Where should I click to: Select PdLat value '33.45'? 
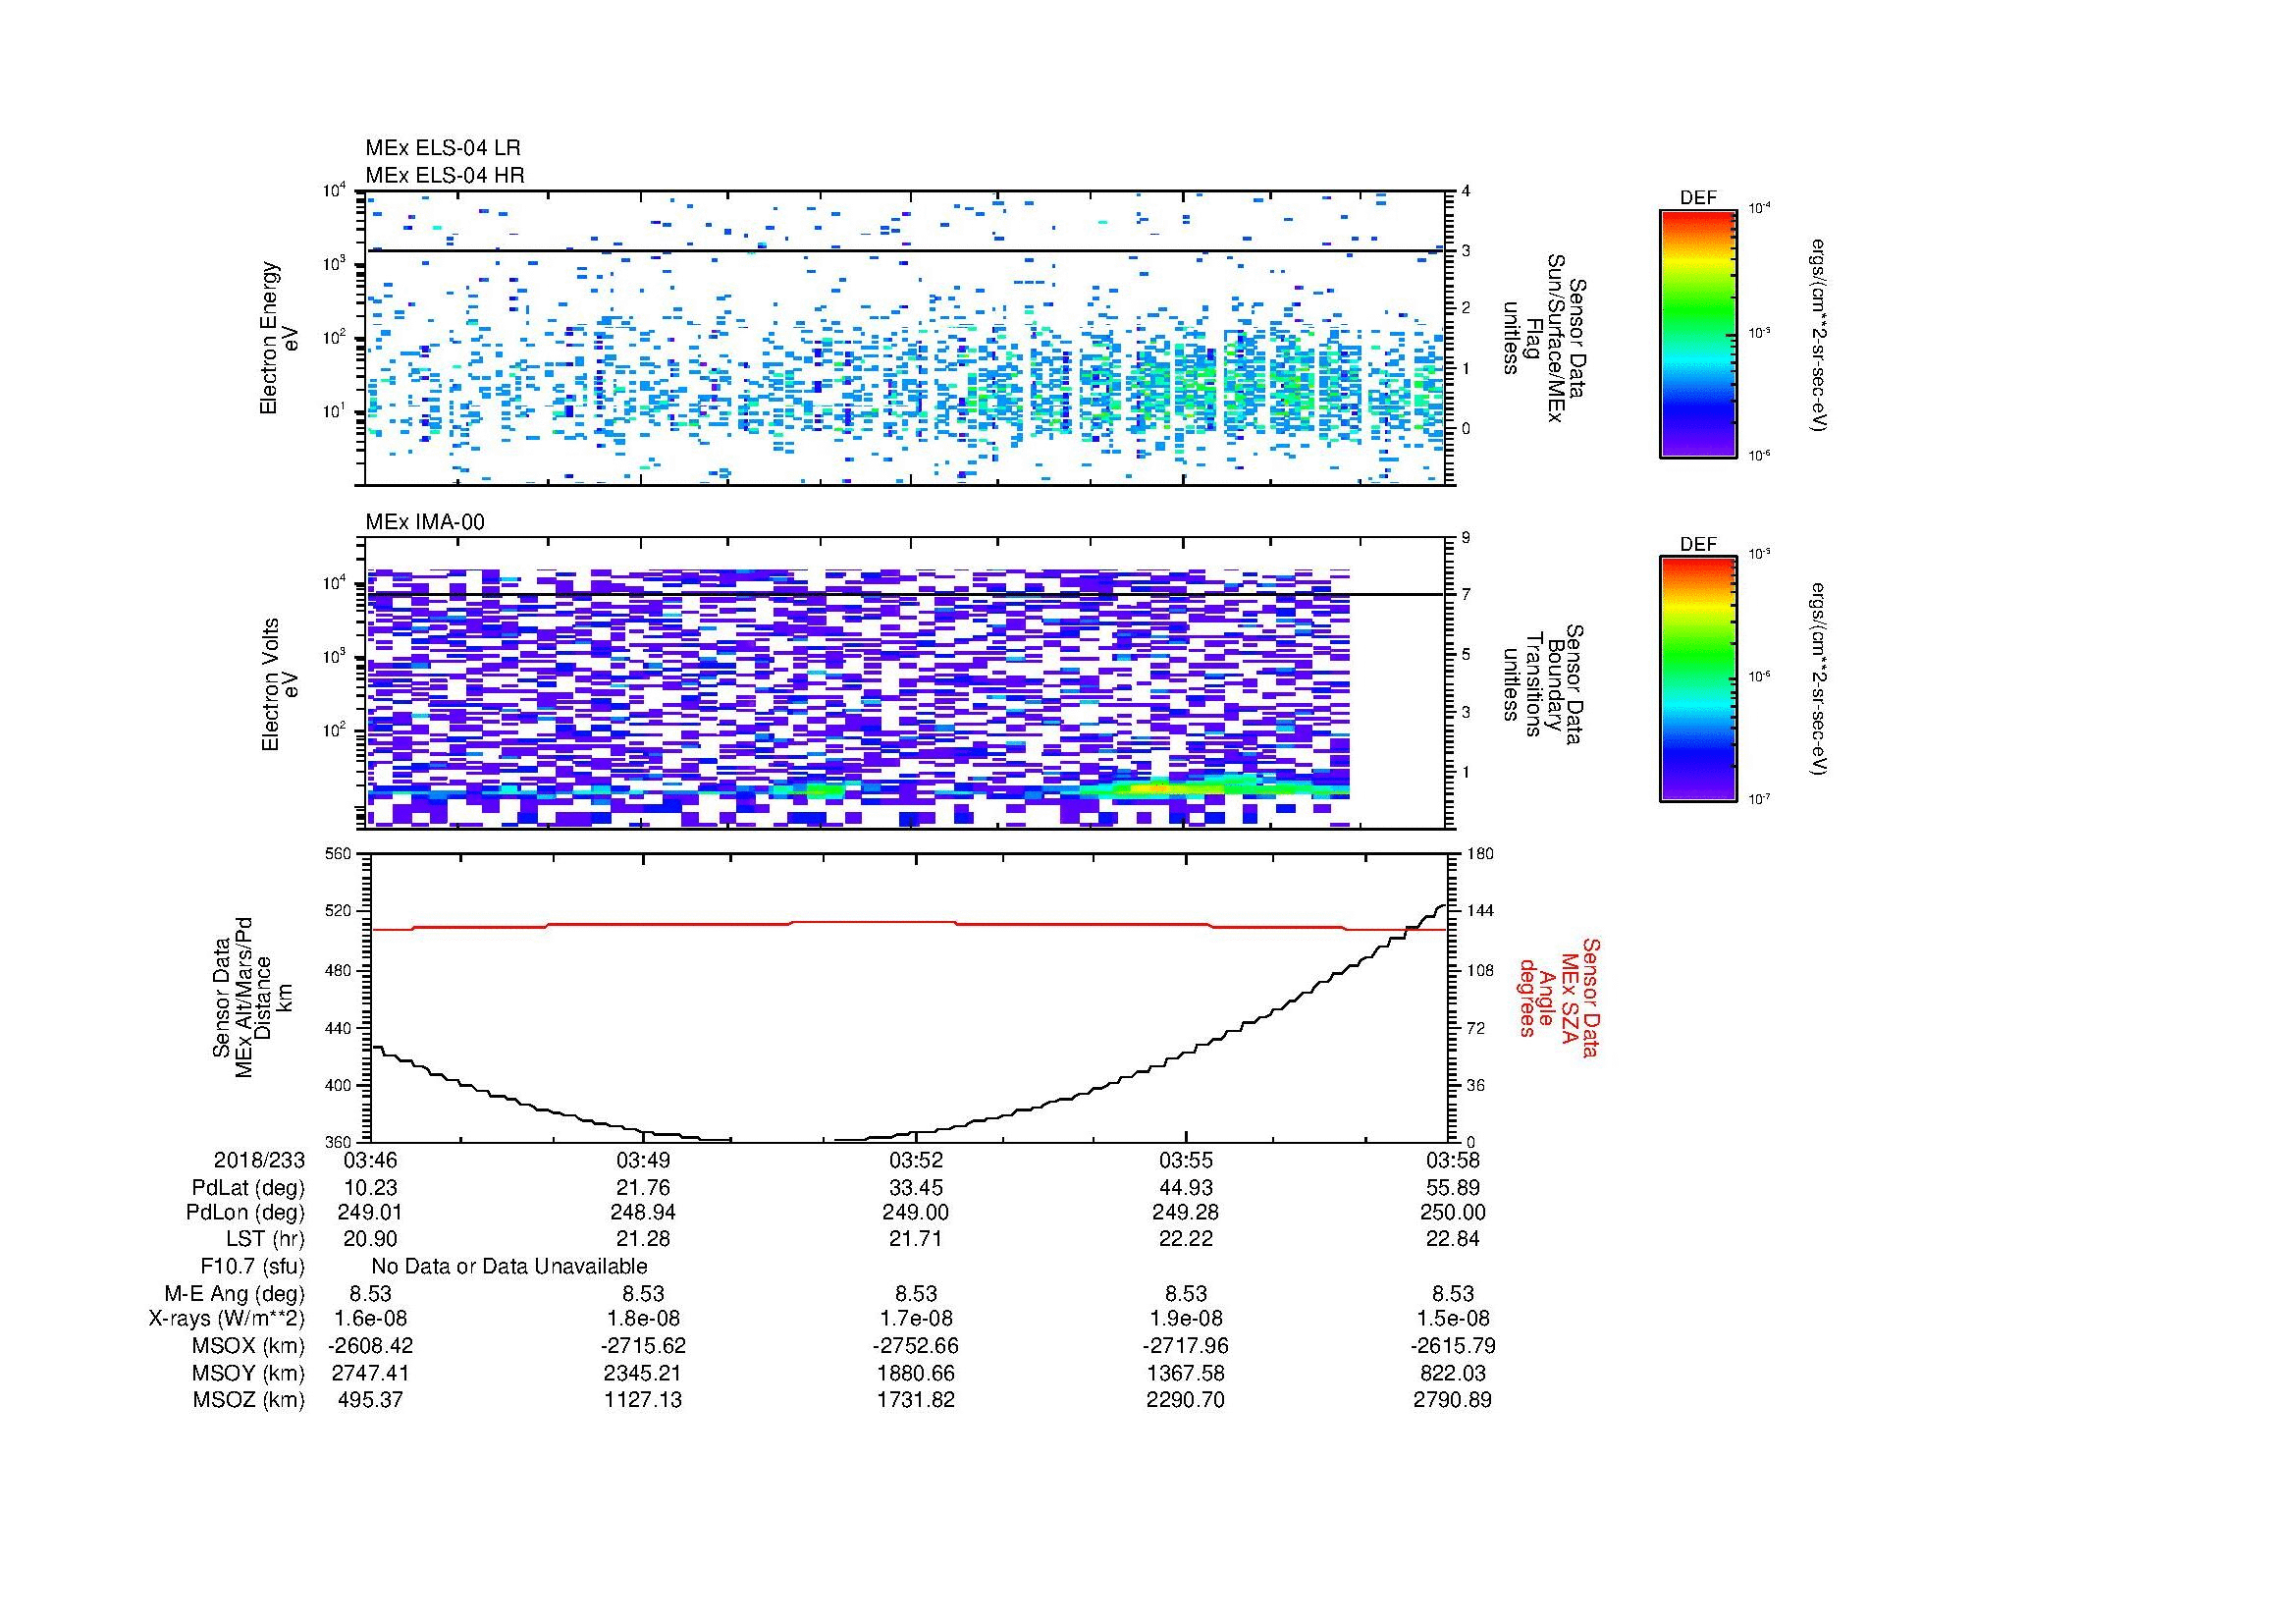point(915,1188)
